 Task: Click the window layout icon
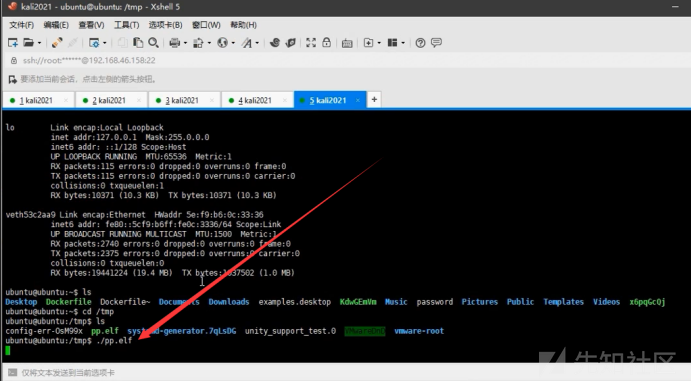tap(392, 43)
